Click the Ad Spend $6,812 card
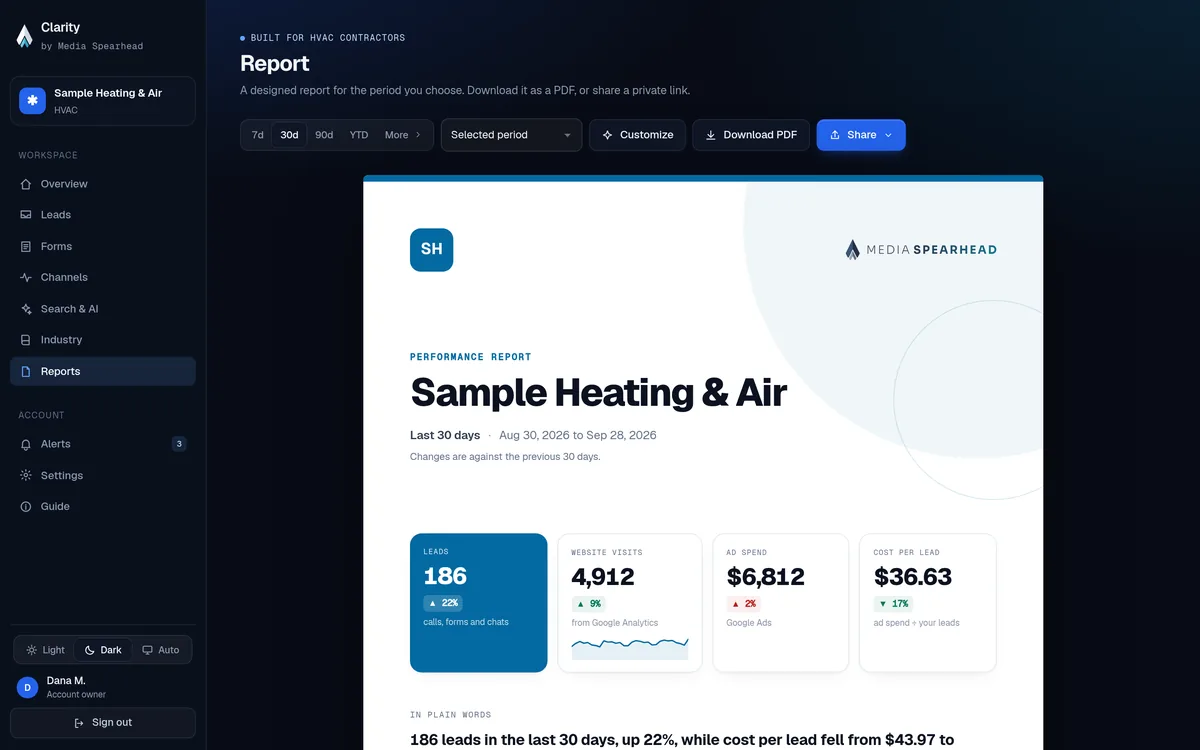This screenshot has height=750, width=1200. pyautogui.click(x=781, y=603)
